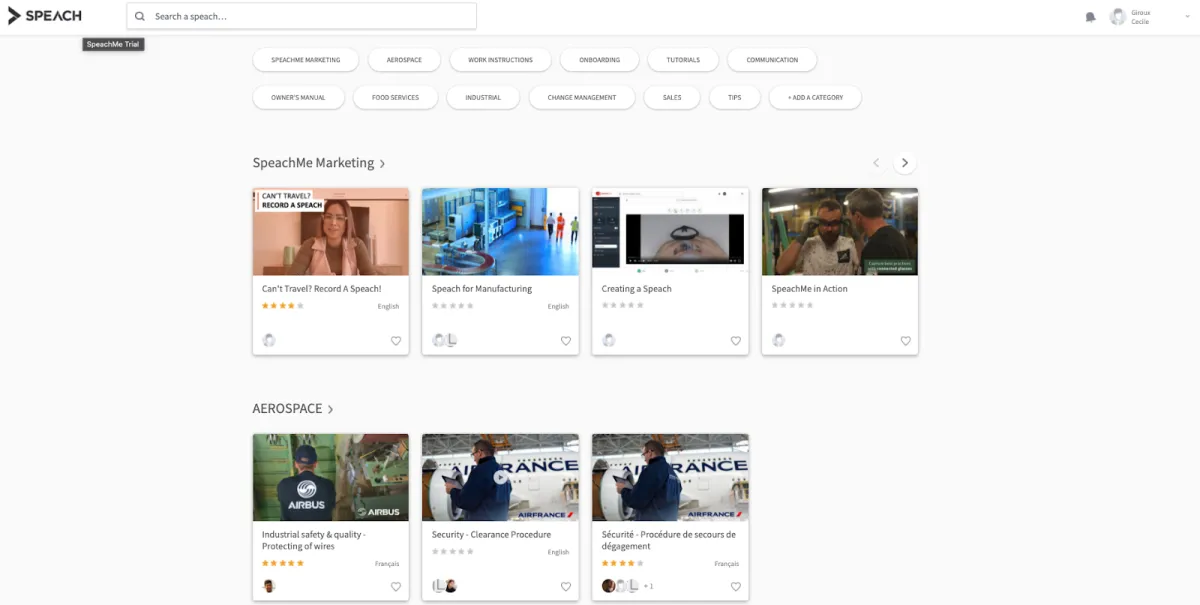The image size is (1200, 605).
Task: Click the + Add a Category button
Action: coord(815,98)
